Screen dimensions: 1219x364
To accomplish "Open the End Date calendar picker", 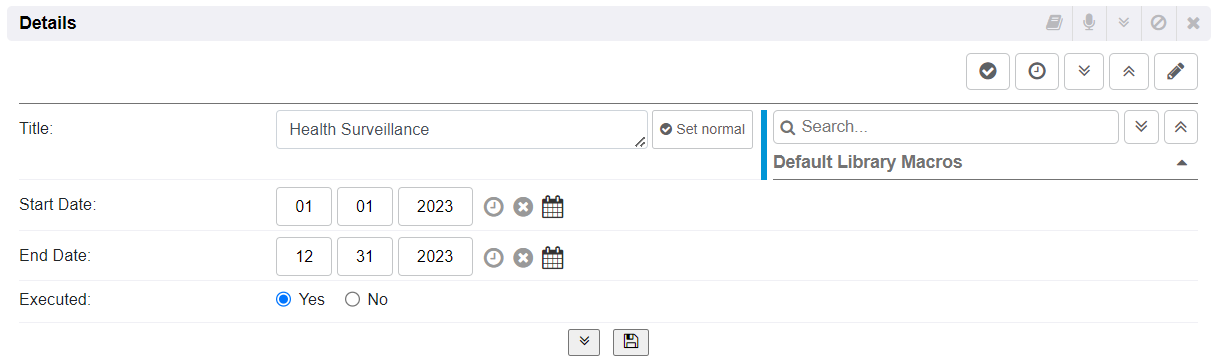I will pos(553,258).
